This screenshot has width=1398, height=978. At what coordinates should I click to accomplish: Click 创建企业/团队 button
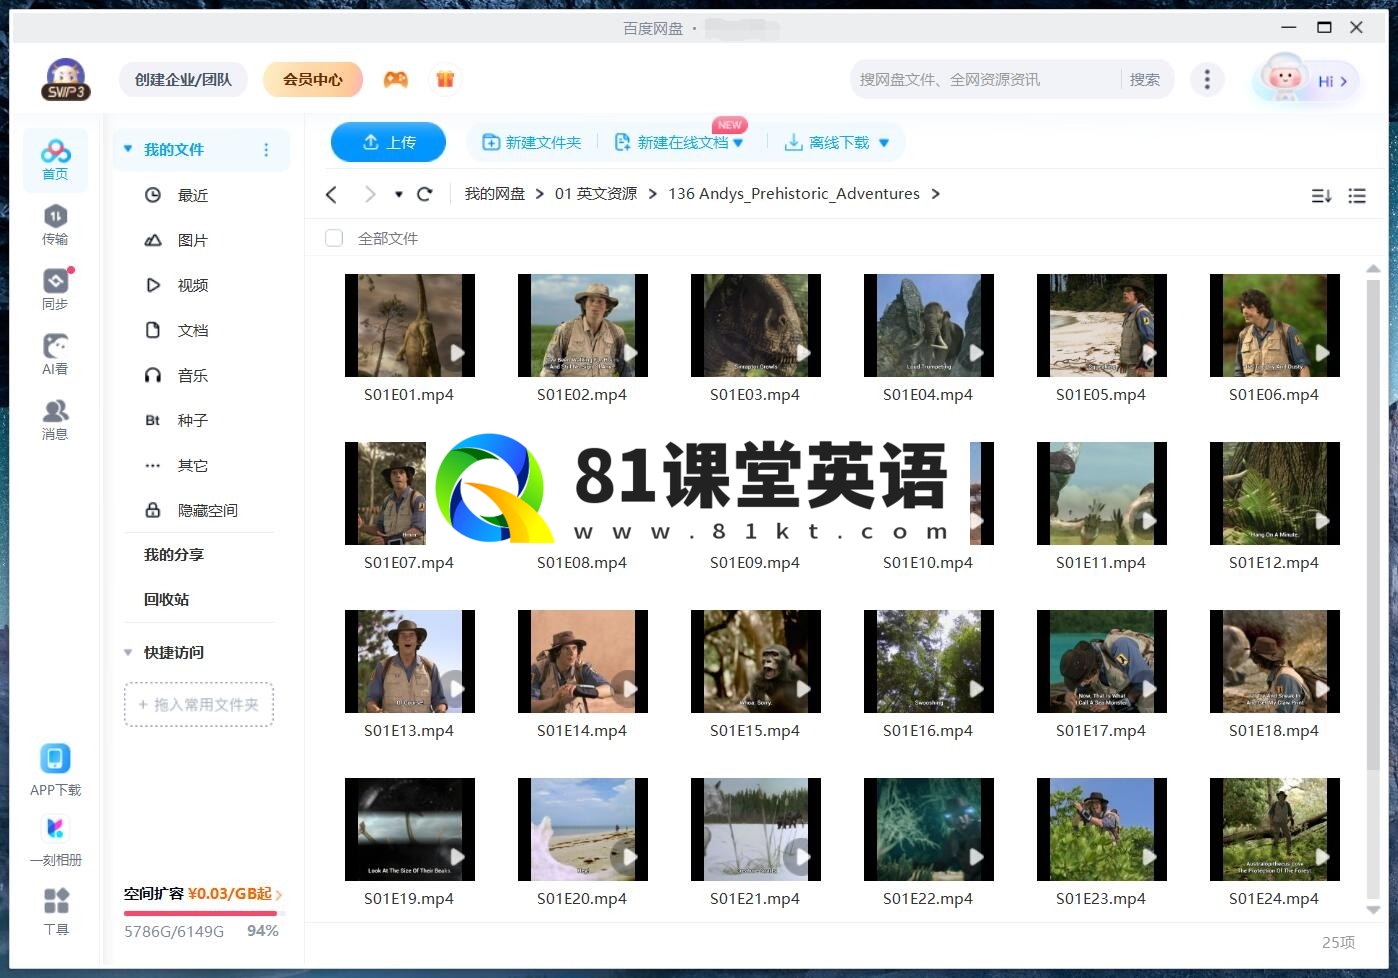click(183, 79)
